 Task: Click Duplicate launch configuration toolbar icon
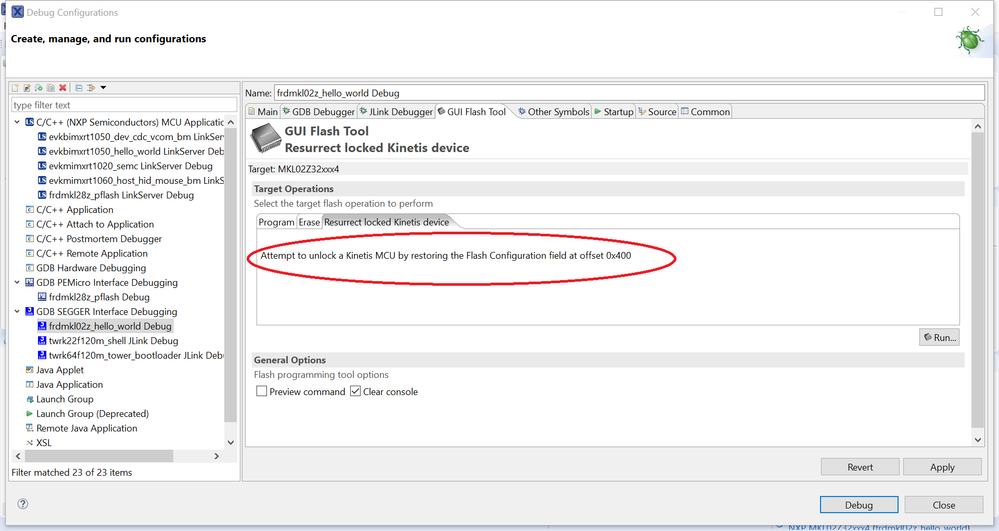click(50, 88)
